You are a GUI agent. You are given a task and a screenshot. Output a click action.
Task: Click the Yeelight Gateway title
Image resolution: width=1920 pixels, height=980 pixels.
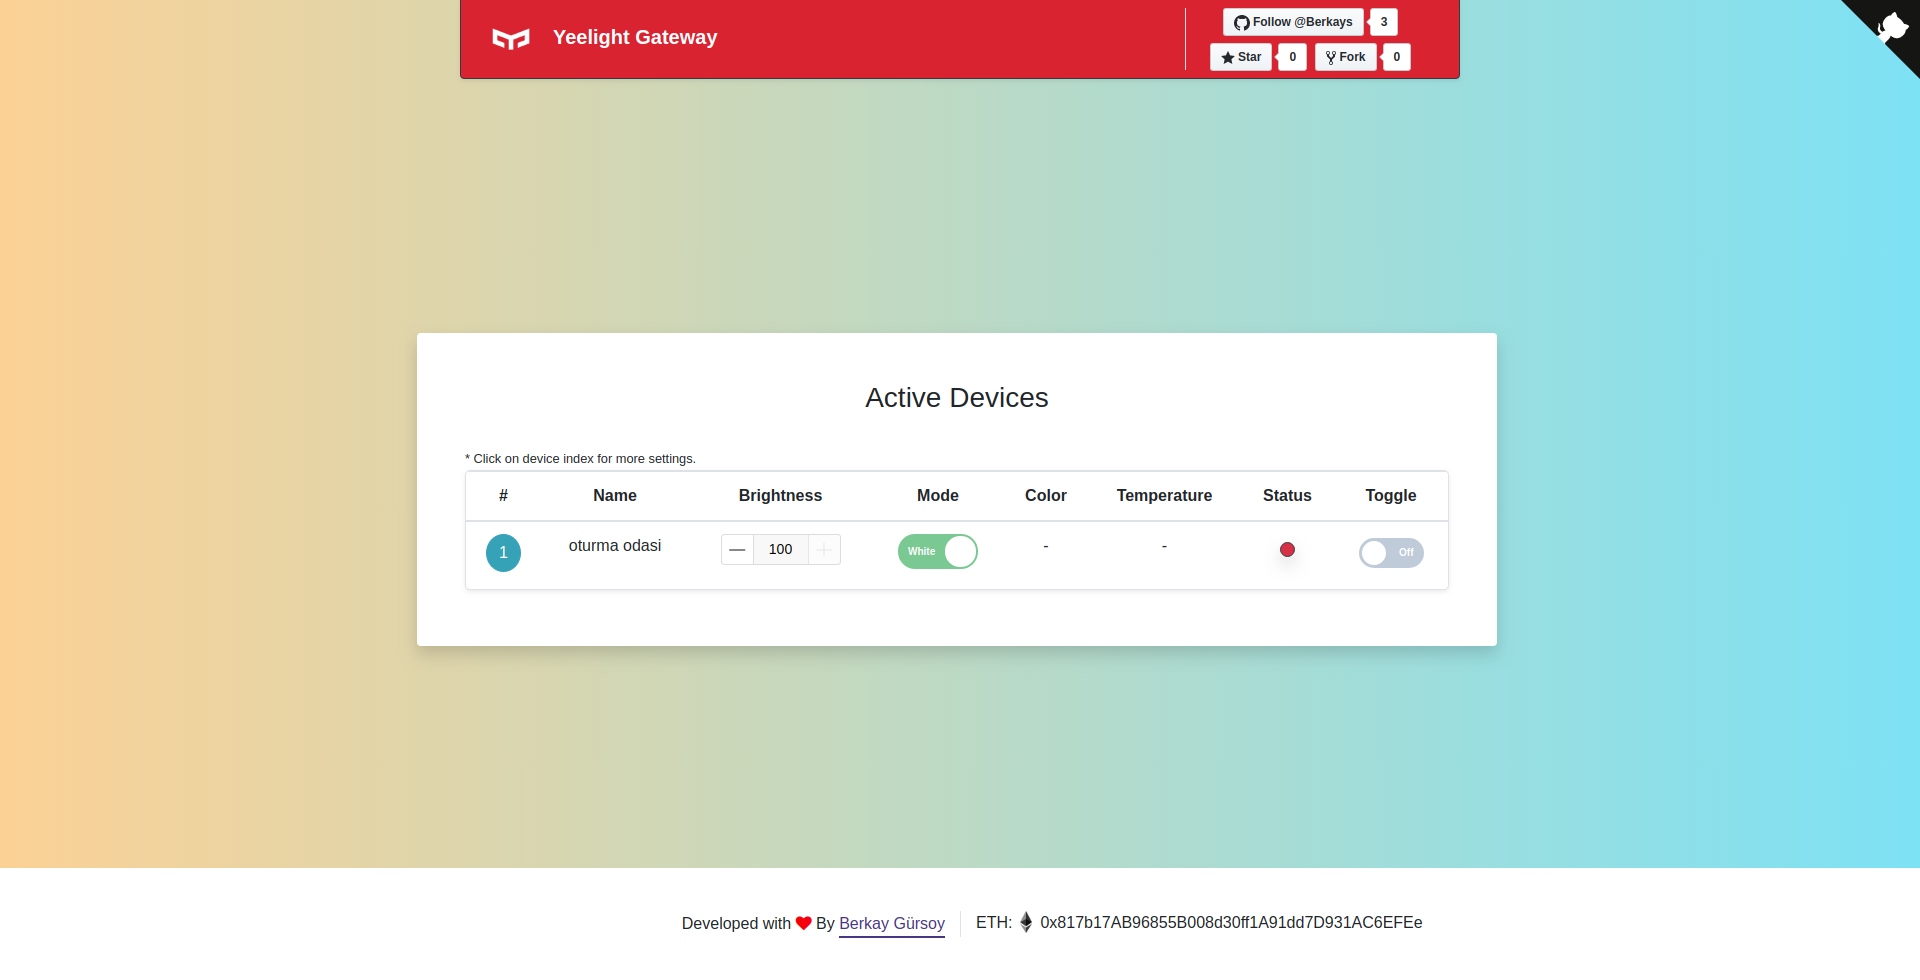(x=635, y=37)
